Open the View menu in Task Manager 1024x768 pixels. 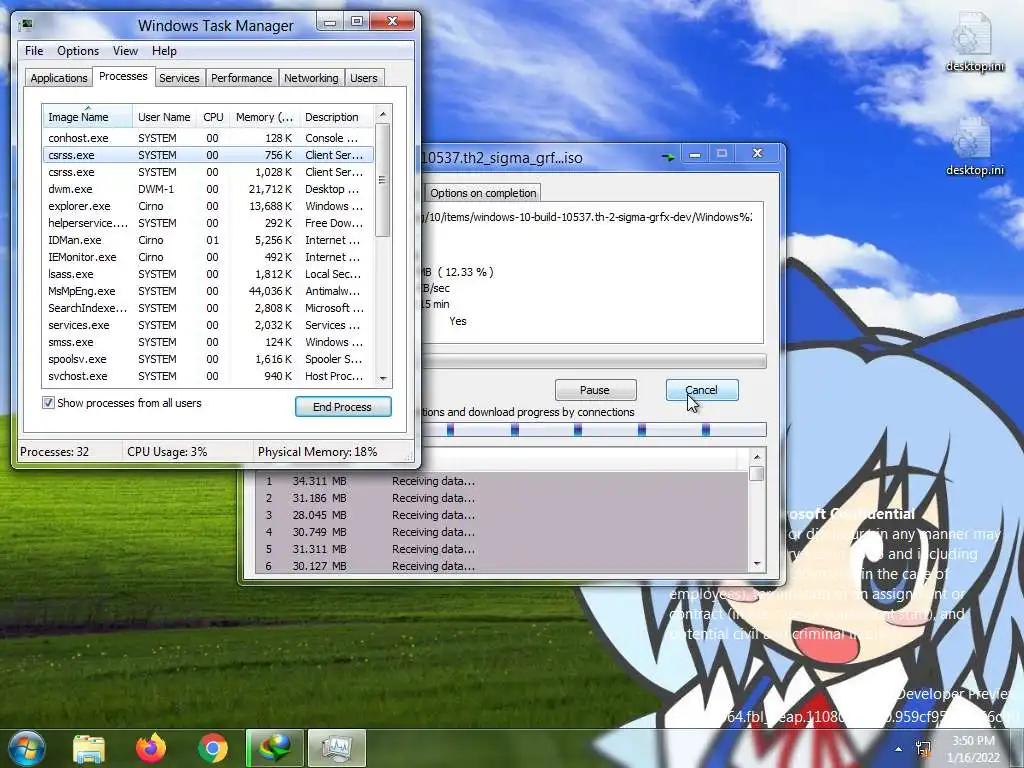pos(125,51)
